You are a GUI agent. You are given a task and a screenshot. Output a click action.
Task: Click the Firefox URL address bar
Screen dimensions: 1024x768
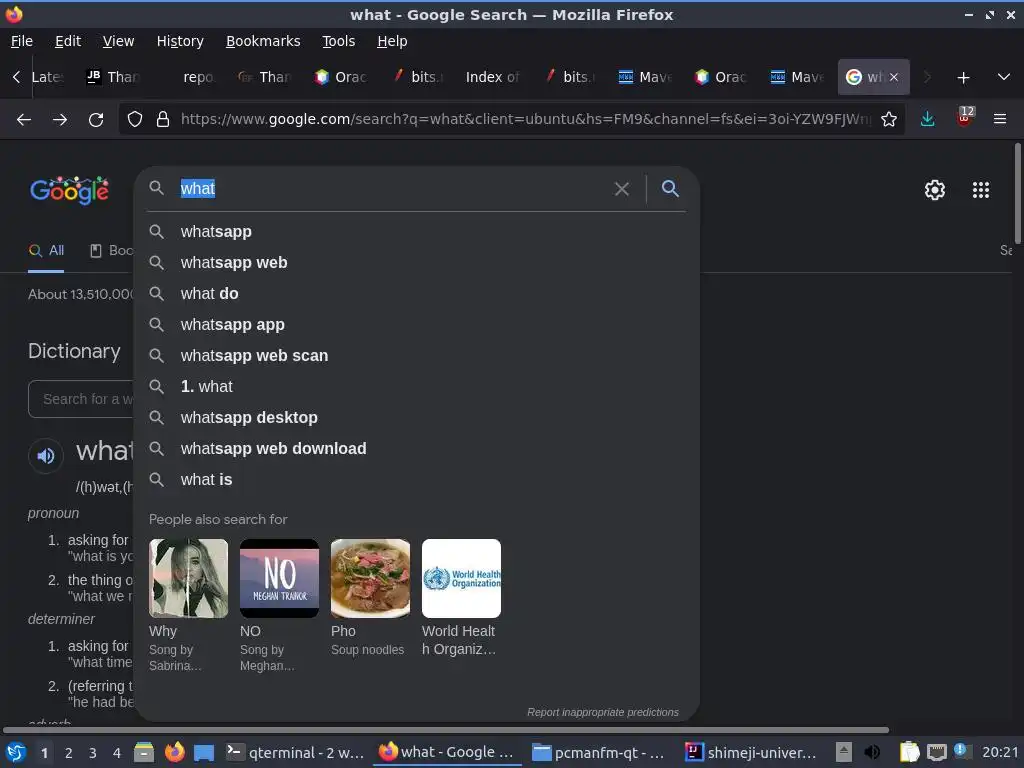(x=526, y=120)
